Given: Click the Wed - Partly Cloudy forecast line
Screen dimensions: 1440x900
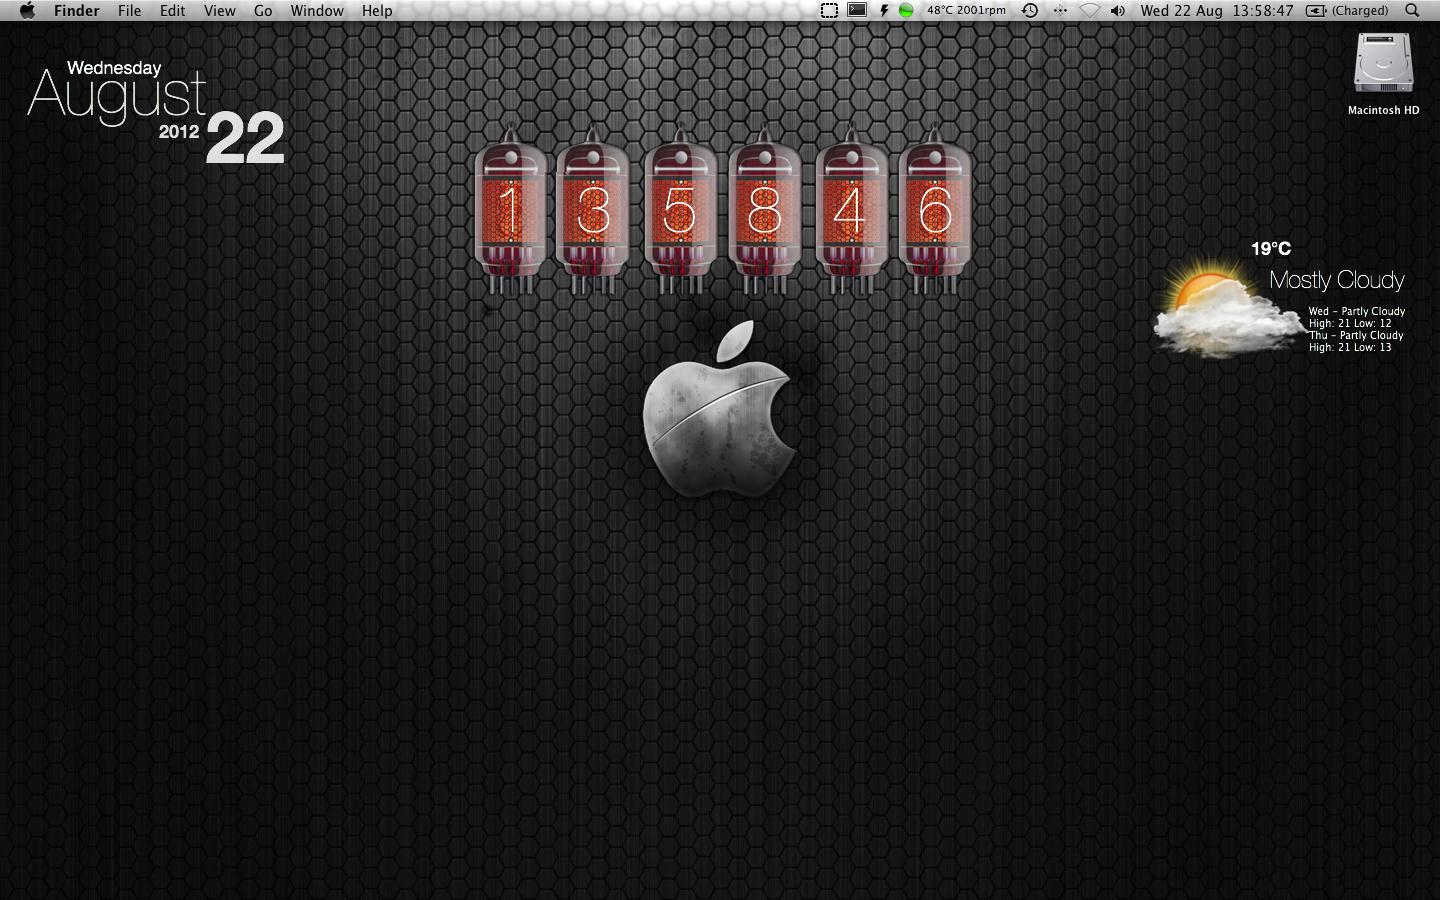Looking at the screenshot, I should pos(1357,311).
